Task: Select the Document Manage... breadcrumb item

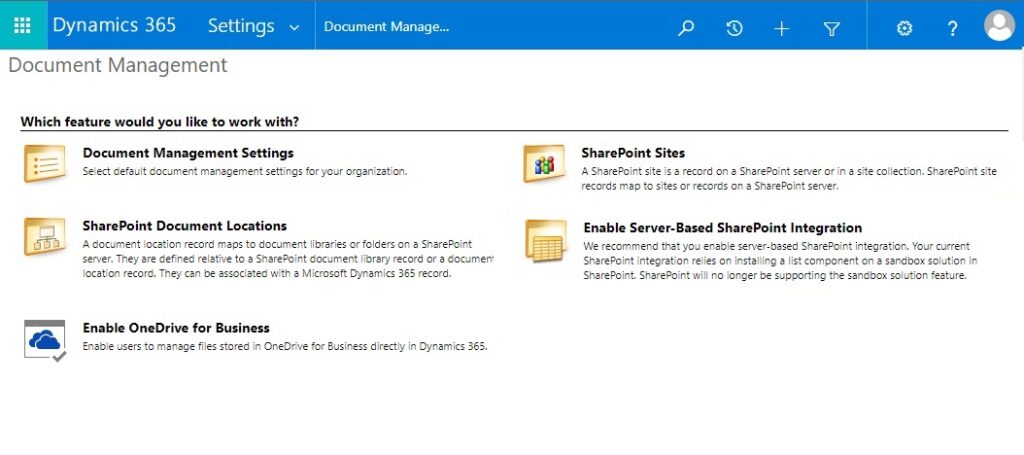Action: coord(387,27)
